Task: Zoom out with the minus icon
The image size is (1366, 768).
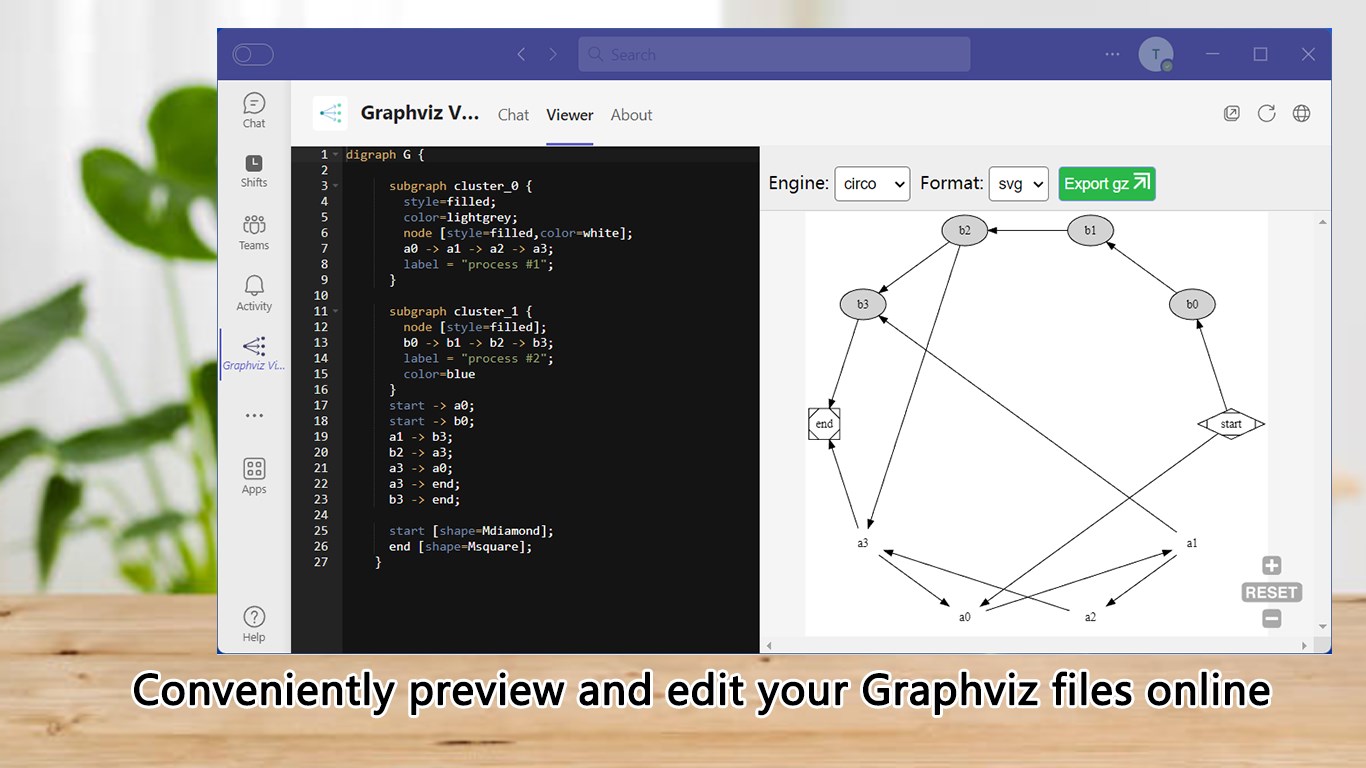Action: pyautogui.click(x=1271, y=619)
